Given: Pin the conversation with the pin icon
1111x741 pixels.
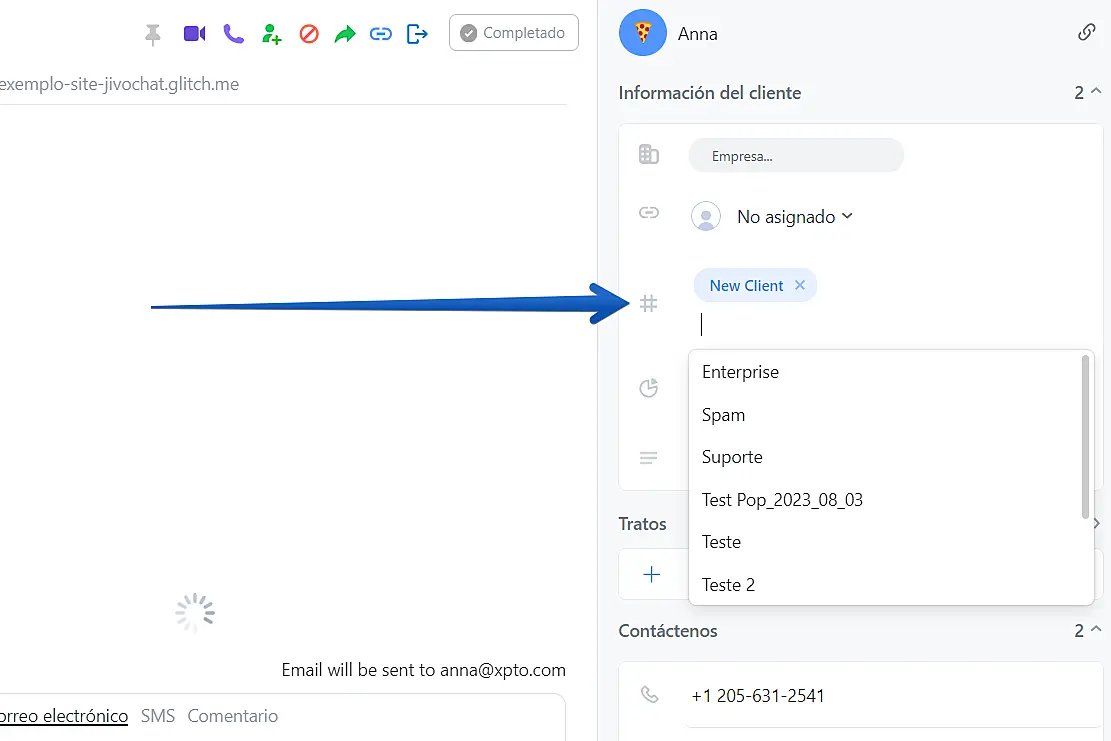Looking at the screenshot, I should pyautogui.click(x=152, y=34).
